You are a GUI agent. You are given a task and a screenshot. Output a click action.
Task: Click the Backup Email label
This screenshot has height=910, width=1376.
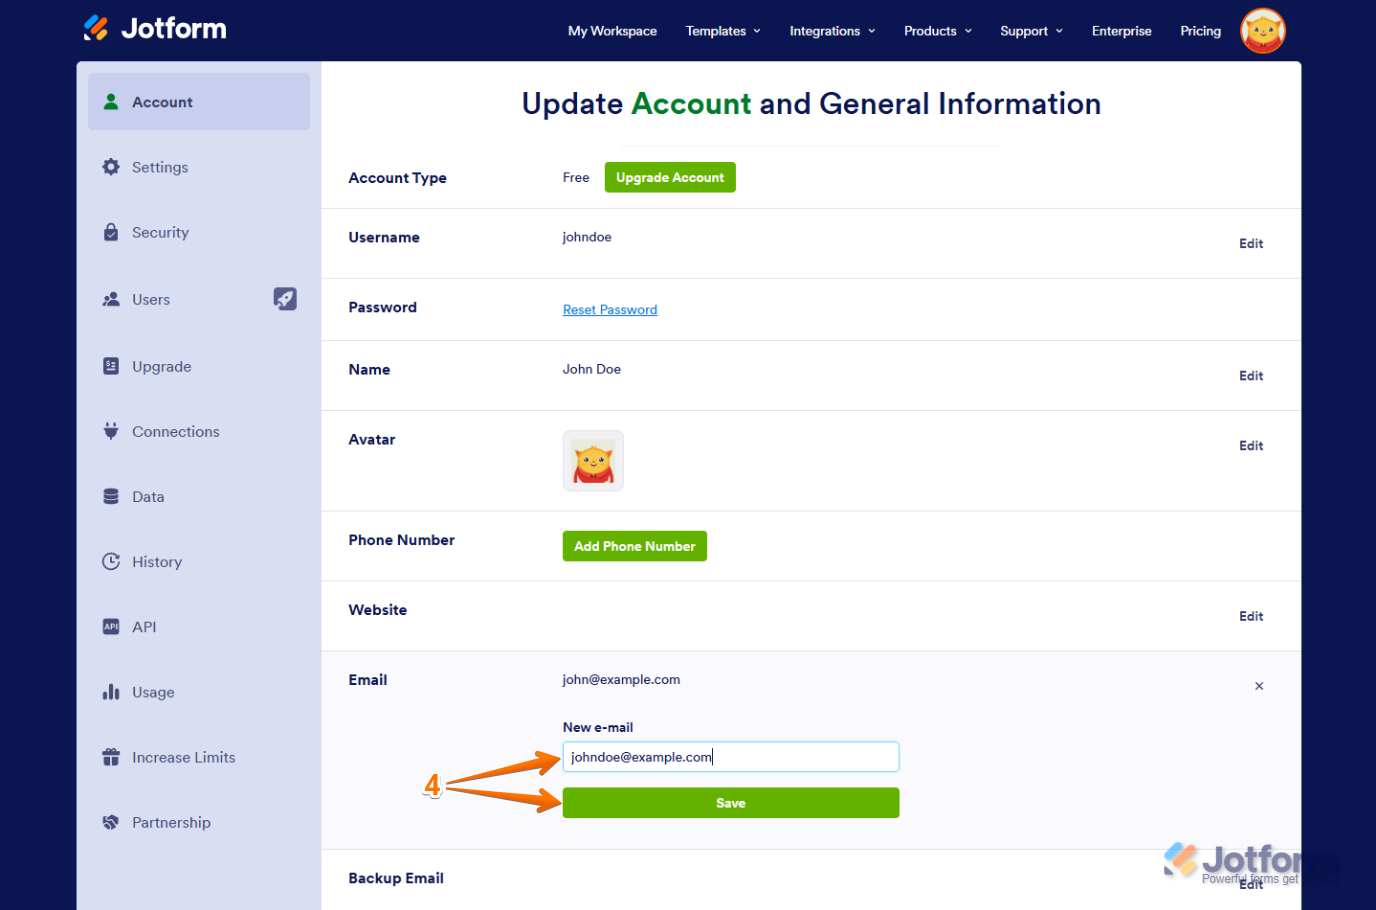pyautogui.click(x=396, y=878)
